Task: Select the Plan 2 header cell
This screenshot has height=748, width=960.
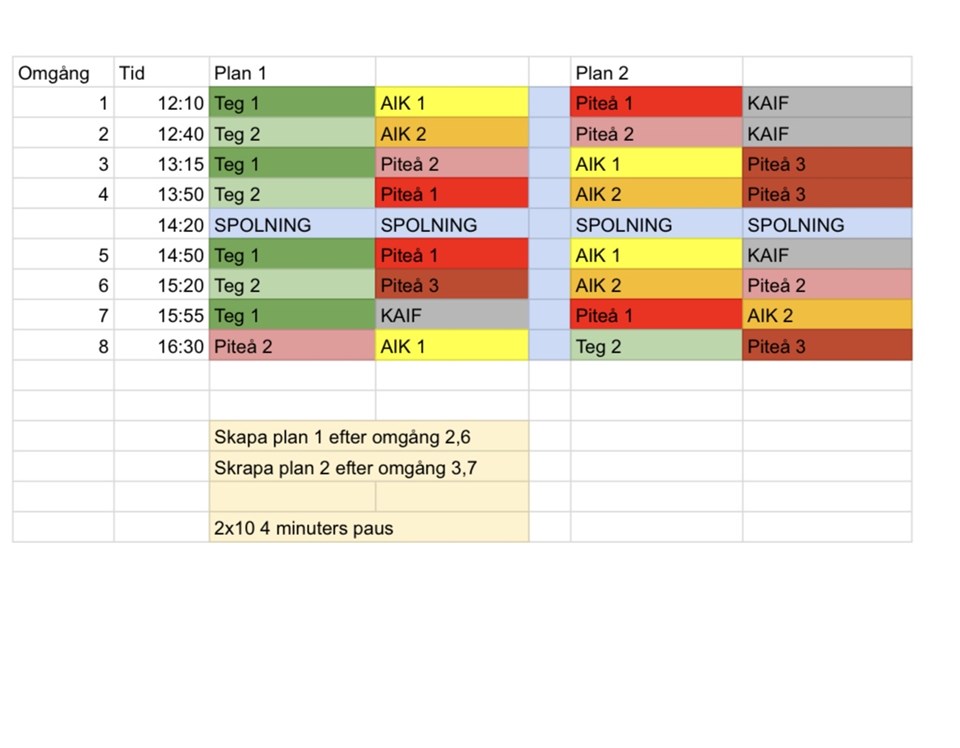Action: pyautogui.click(x=656, y=73)
